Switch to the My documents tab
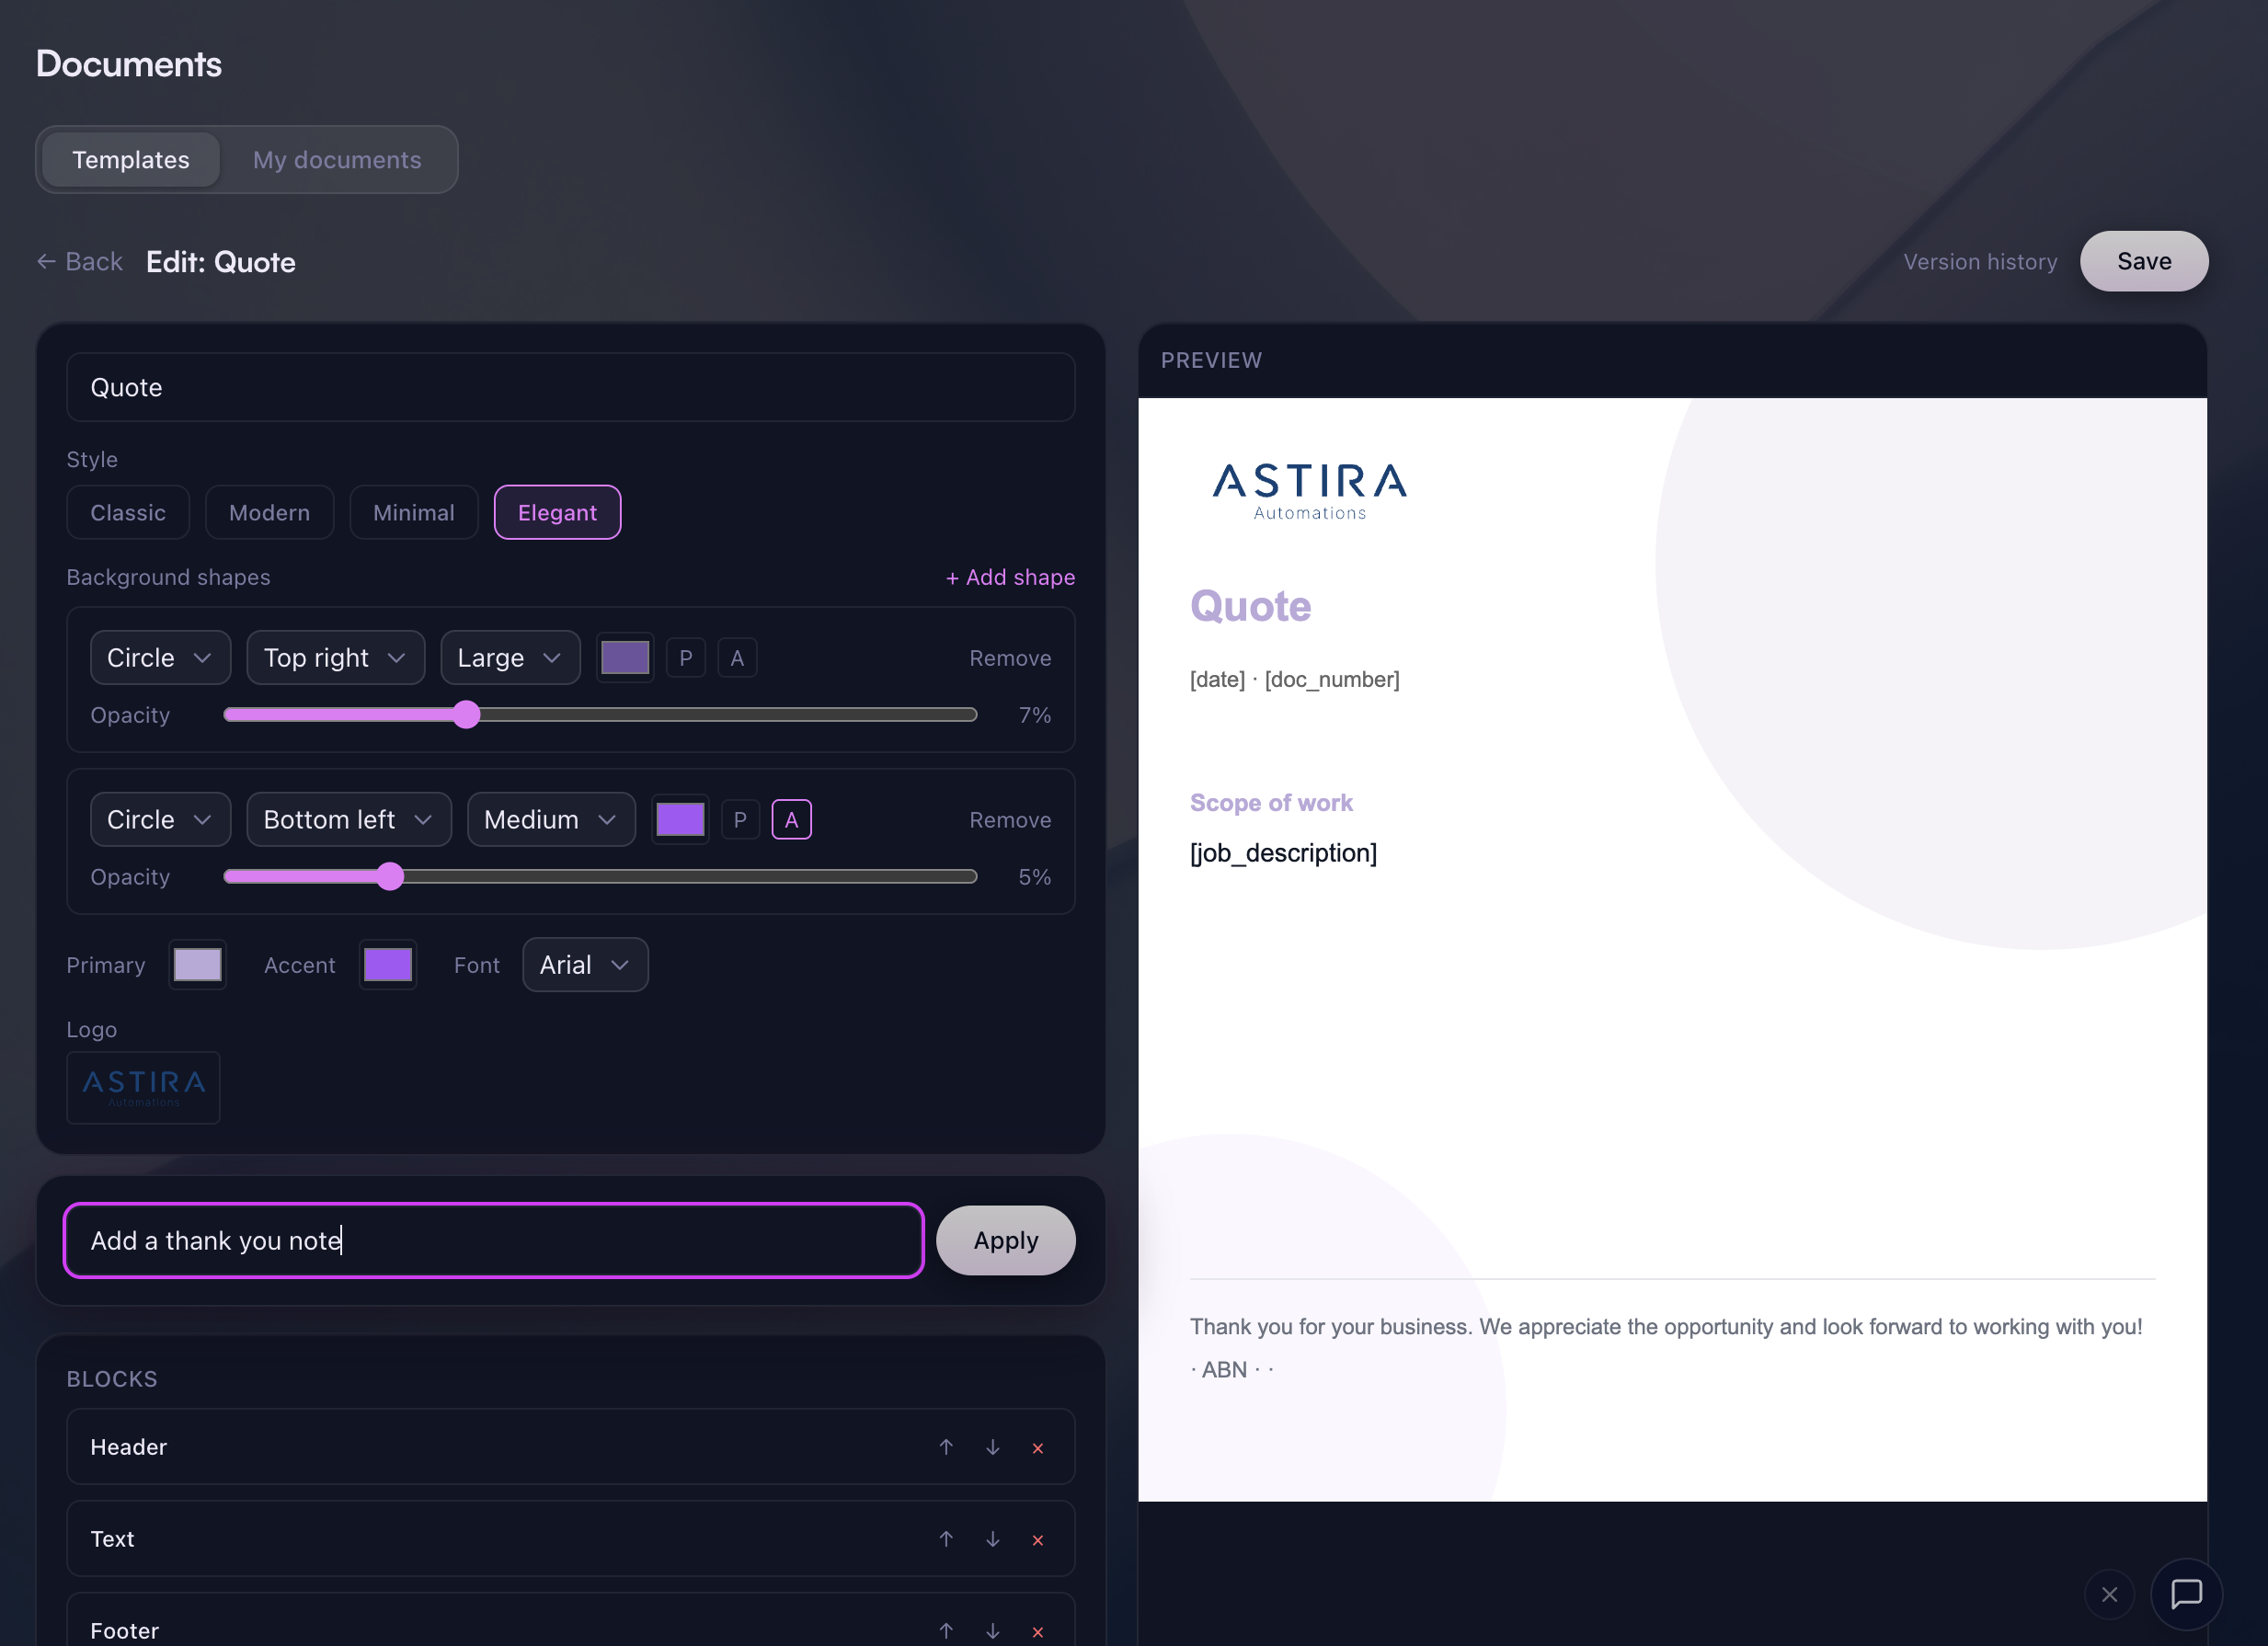Image resolution: width=2268 pixels, height=1646 pixels. coord(337,160)
